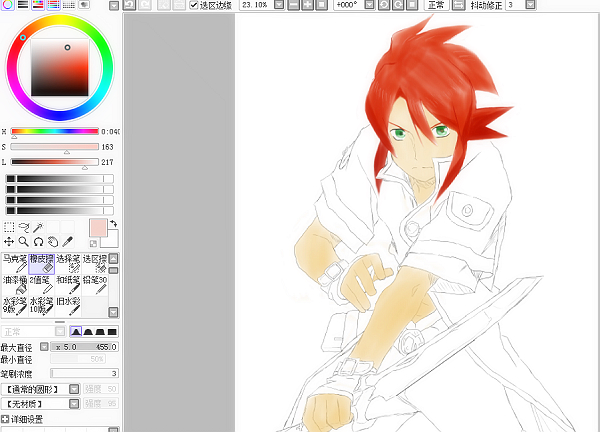This screenshot has height=432, width=600.
Task: Open the 【通常的圆形】 brush shape dropdown
Action: [x=74, y=389]
